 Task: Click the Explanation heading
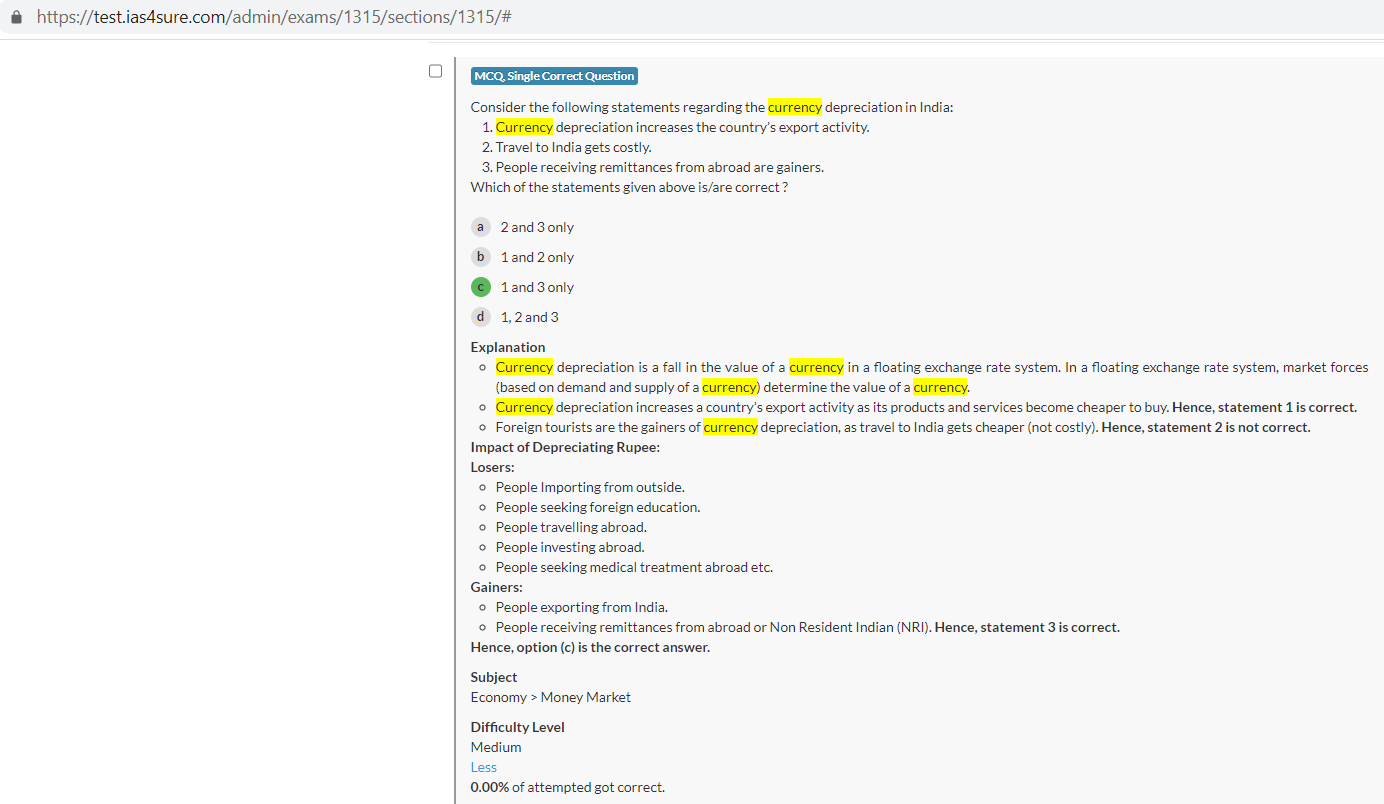click(x=508, y=347)
